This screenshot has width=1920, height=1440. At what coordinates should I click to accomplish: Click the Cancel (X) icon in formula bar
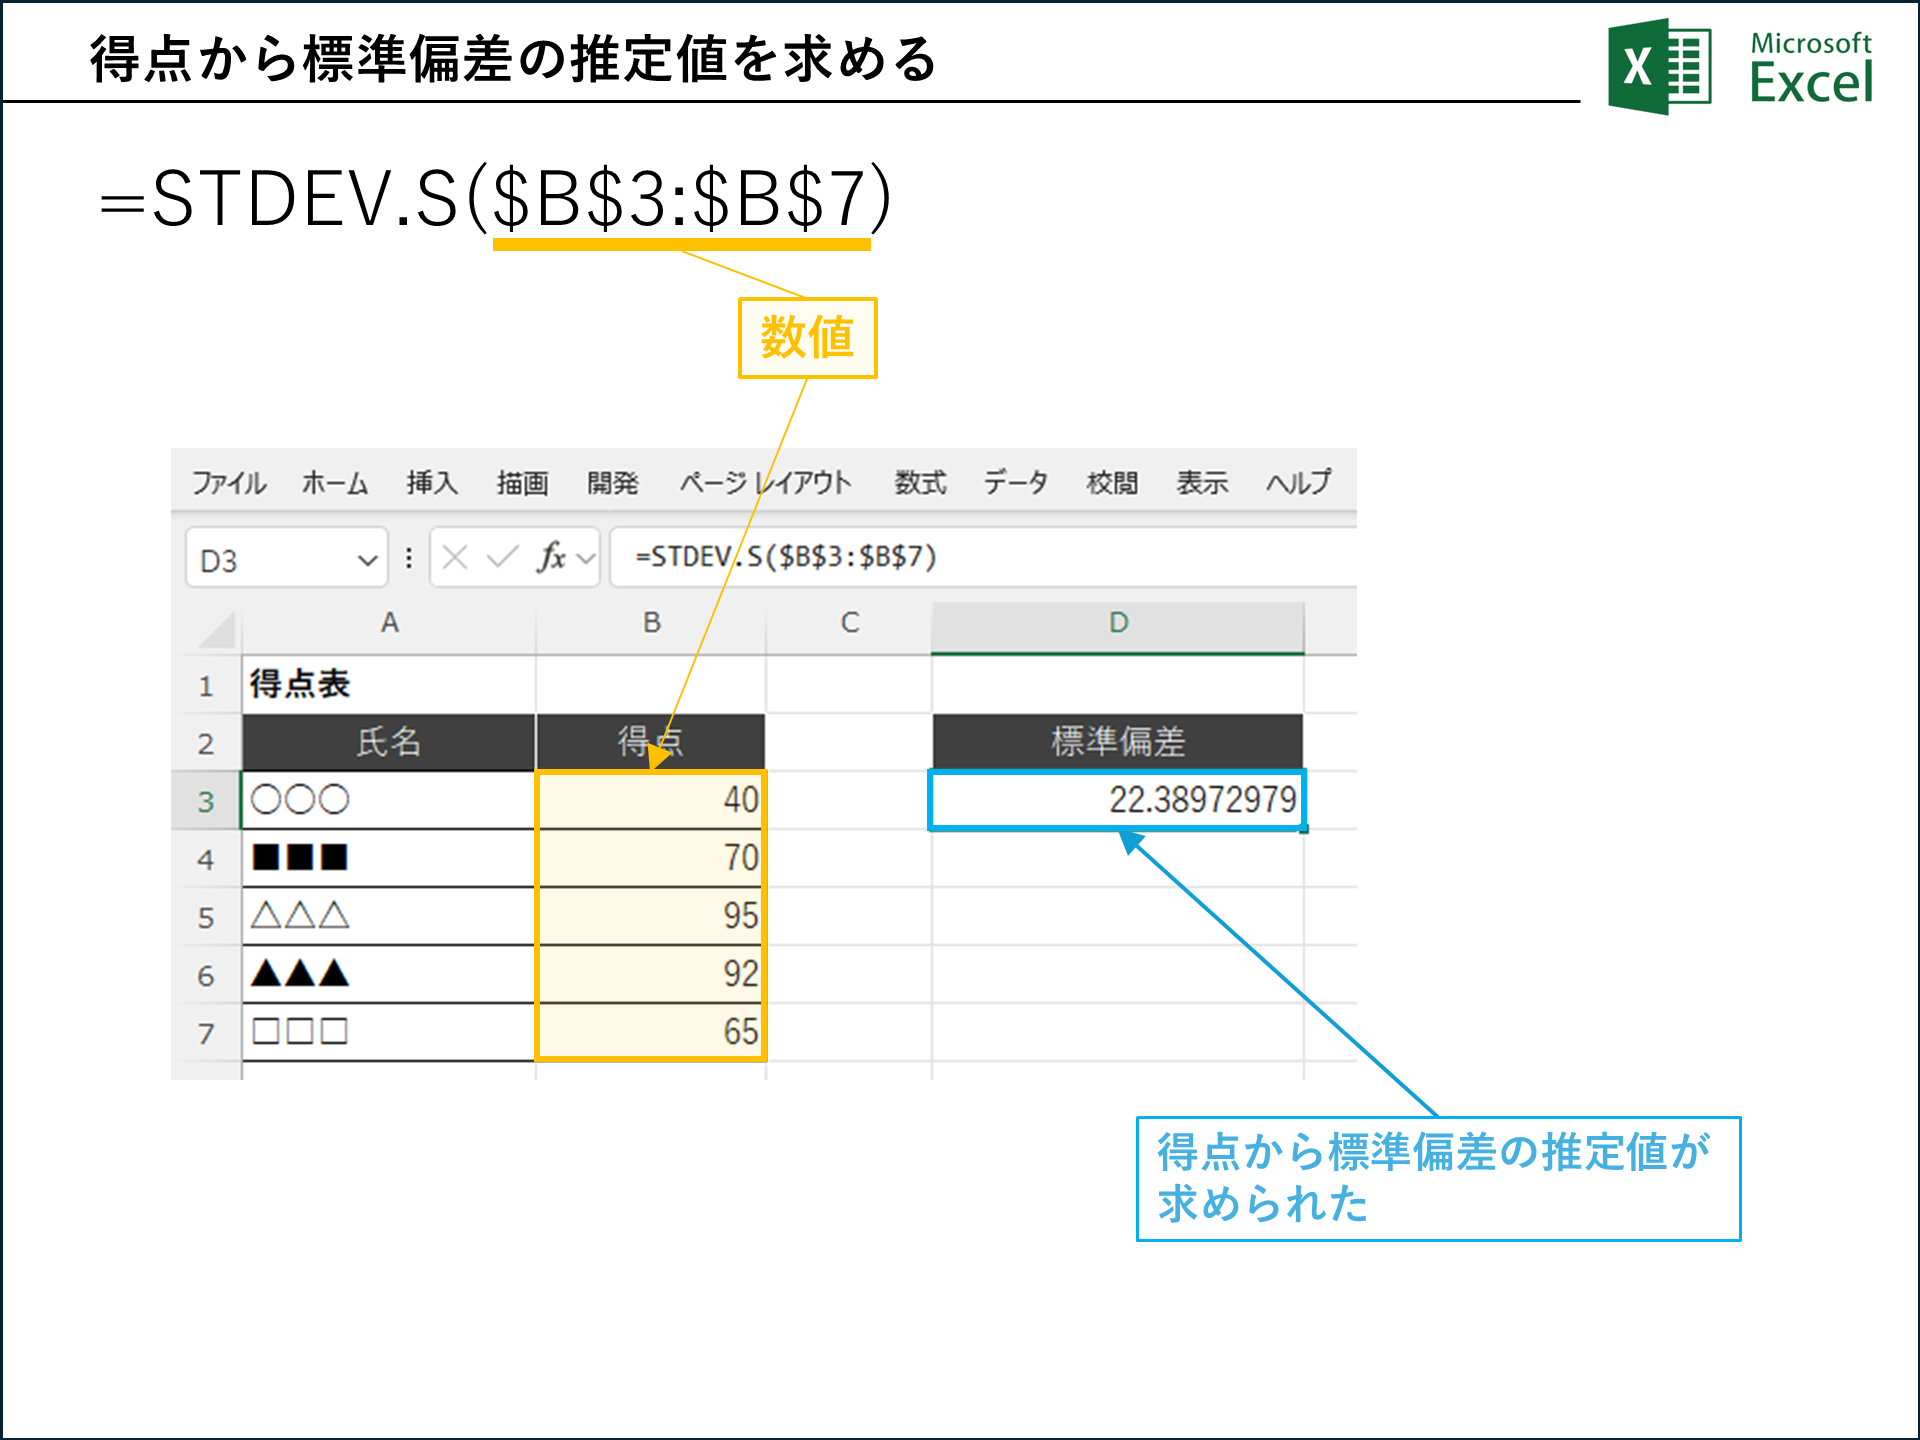tap(455, 558)
